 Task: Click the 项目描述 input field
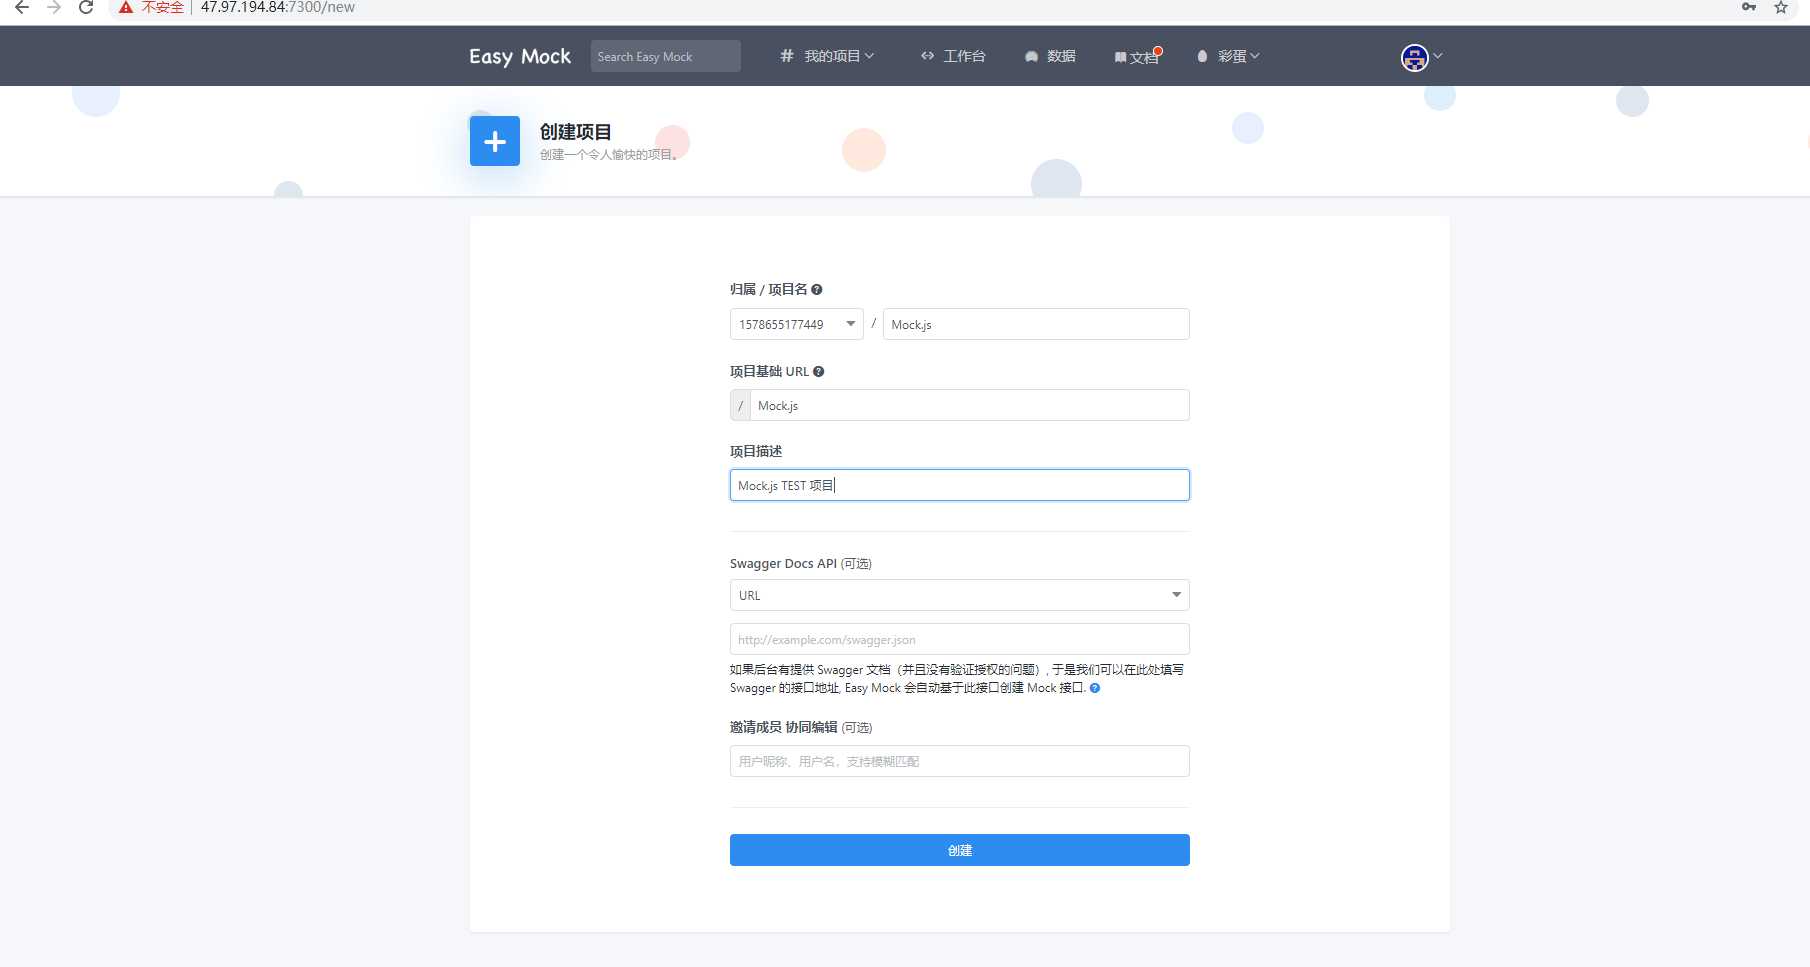(960, 485)
